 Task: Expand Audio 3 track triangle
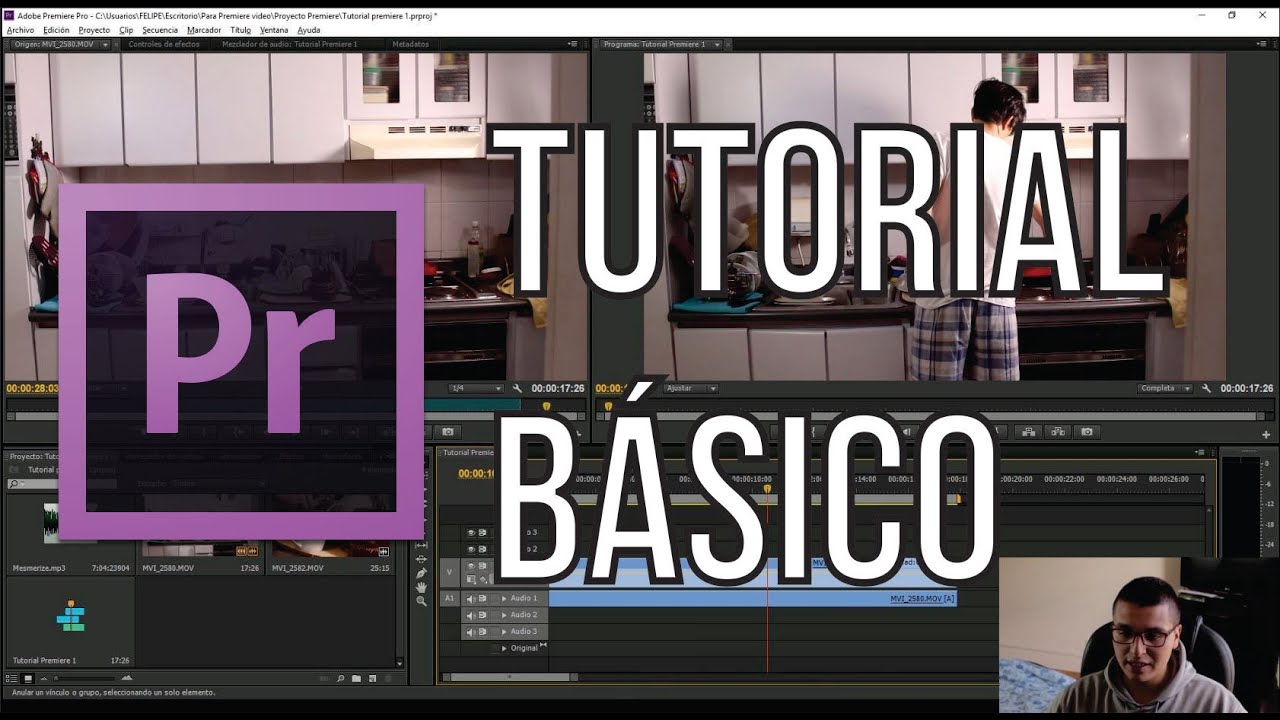504,632
